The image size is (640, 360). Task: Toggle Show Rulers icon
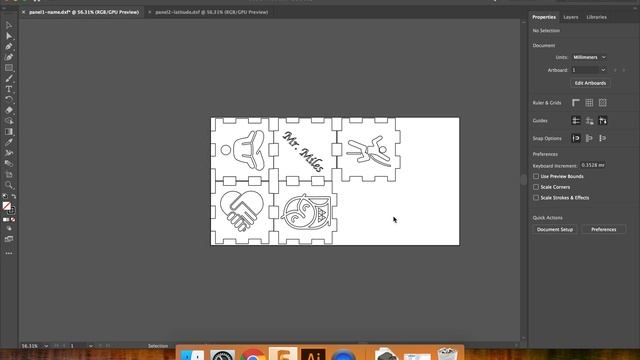(576, 103)
